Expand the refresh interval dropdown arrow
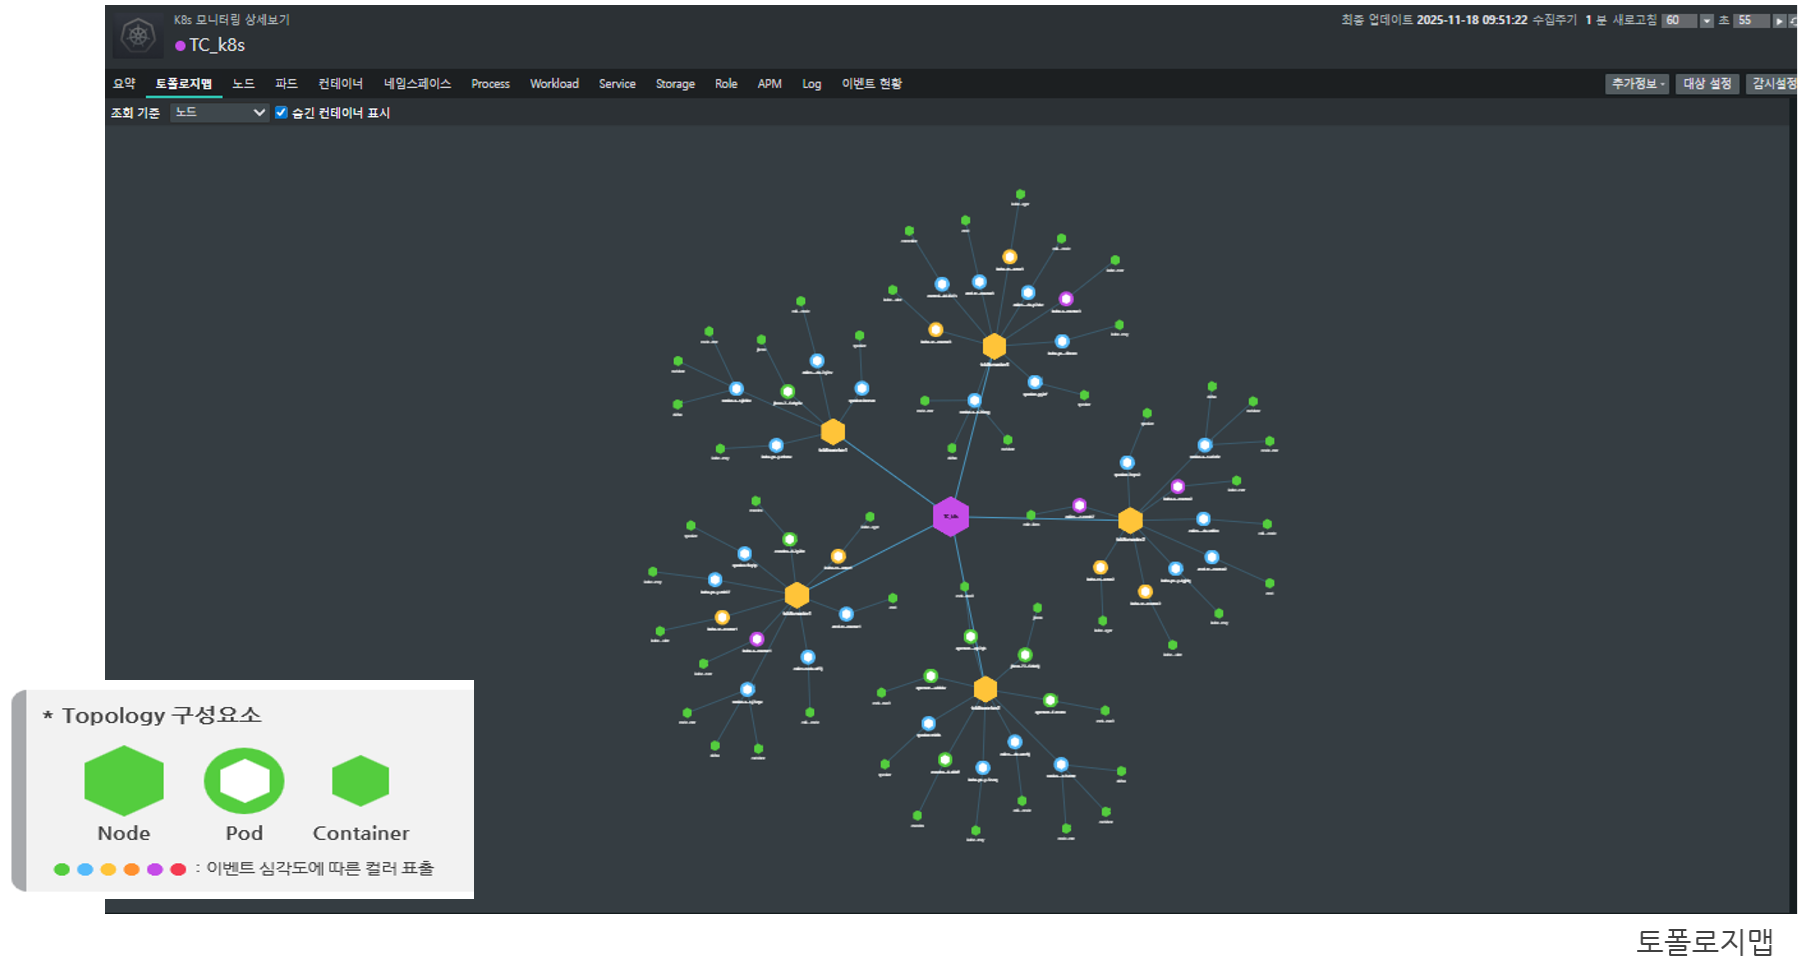1813x972 pixels. (x=1707, y=21)
